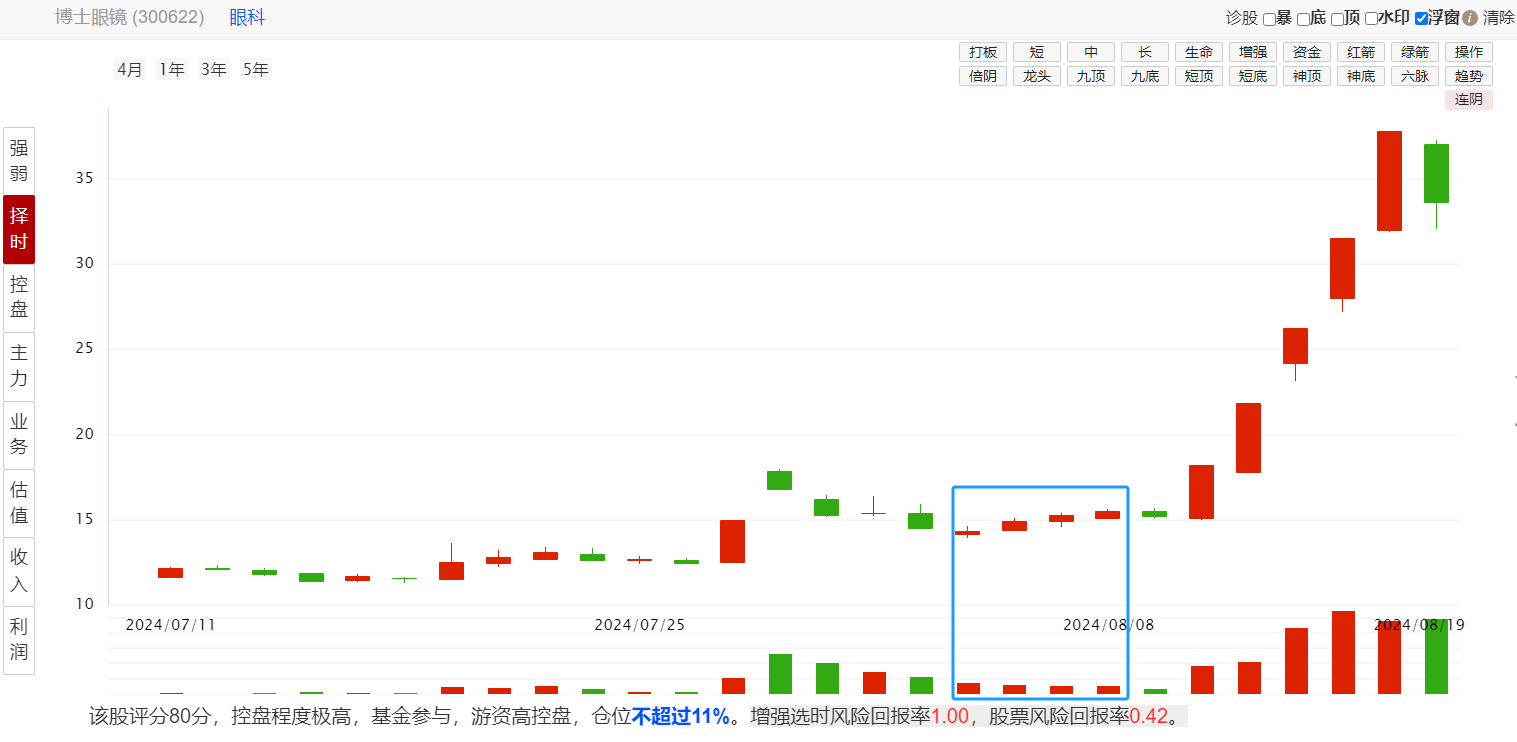The width and height of the screenshot is (1517, 742).
Task: Enable the 水印 watermark checkbox
Action: point(1371,19)
